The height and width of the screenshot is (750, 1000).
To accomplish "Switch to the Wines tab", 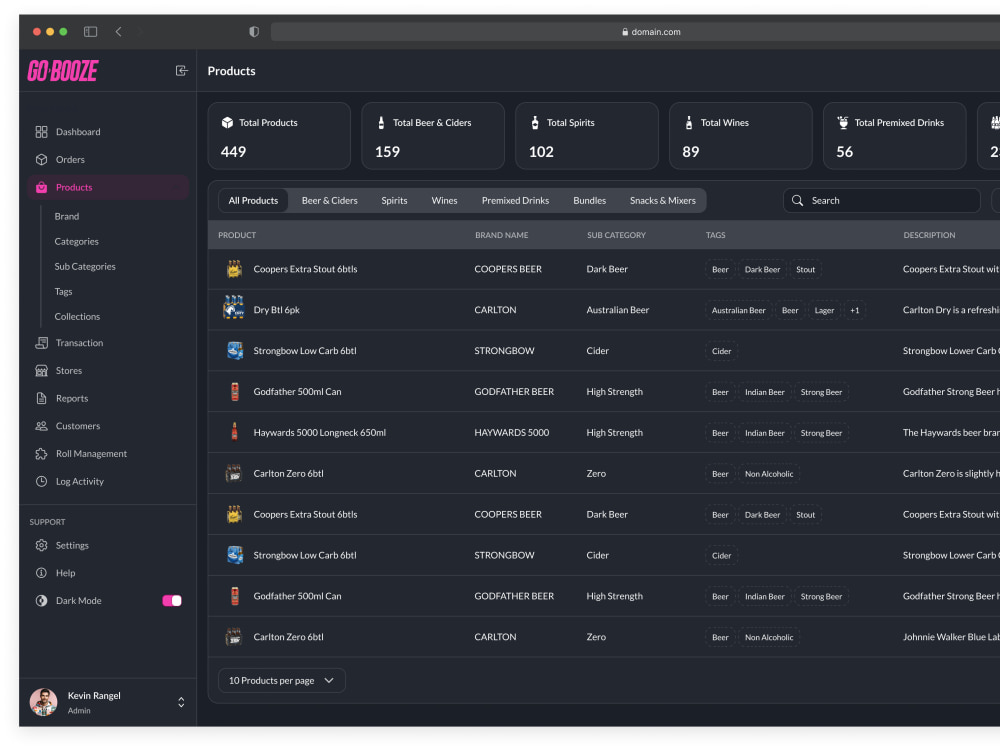I will (445, 200).
